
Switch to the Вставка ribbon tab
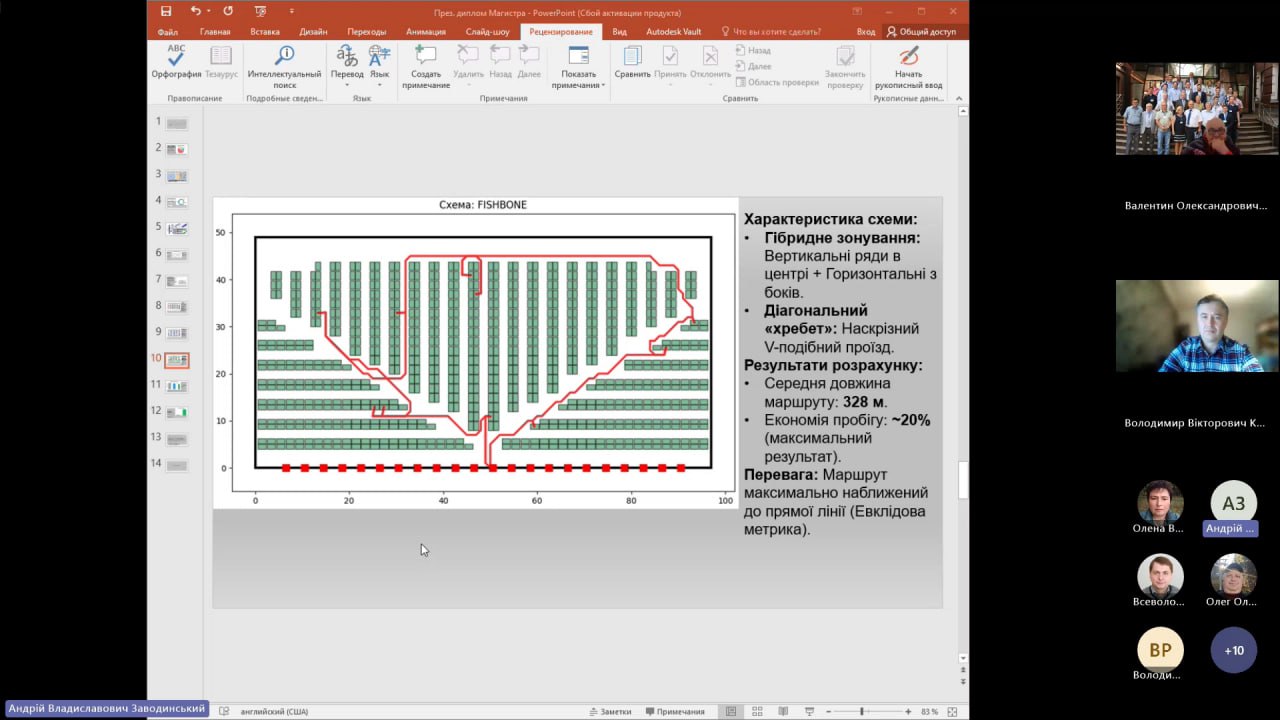(265, 32)
